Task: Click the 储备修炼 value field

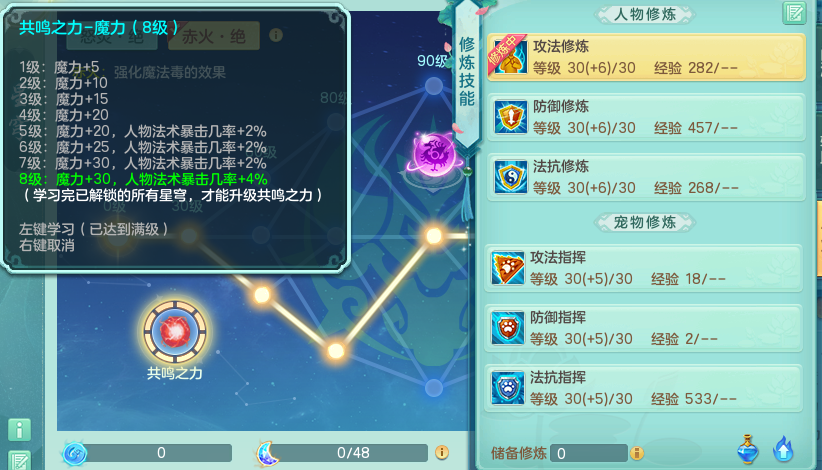Action: 589,453
